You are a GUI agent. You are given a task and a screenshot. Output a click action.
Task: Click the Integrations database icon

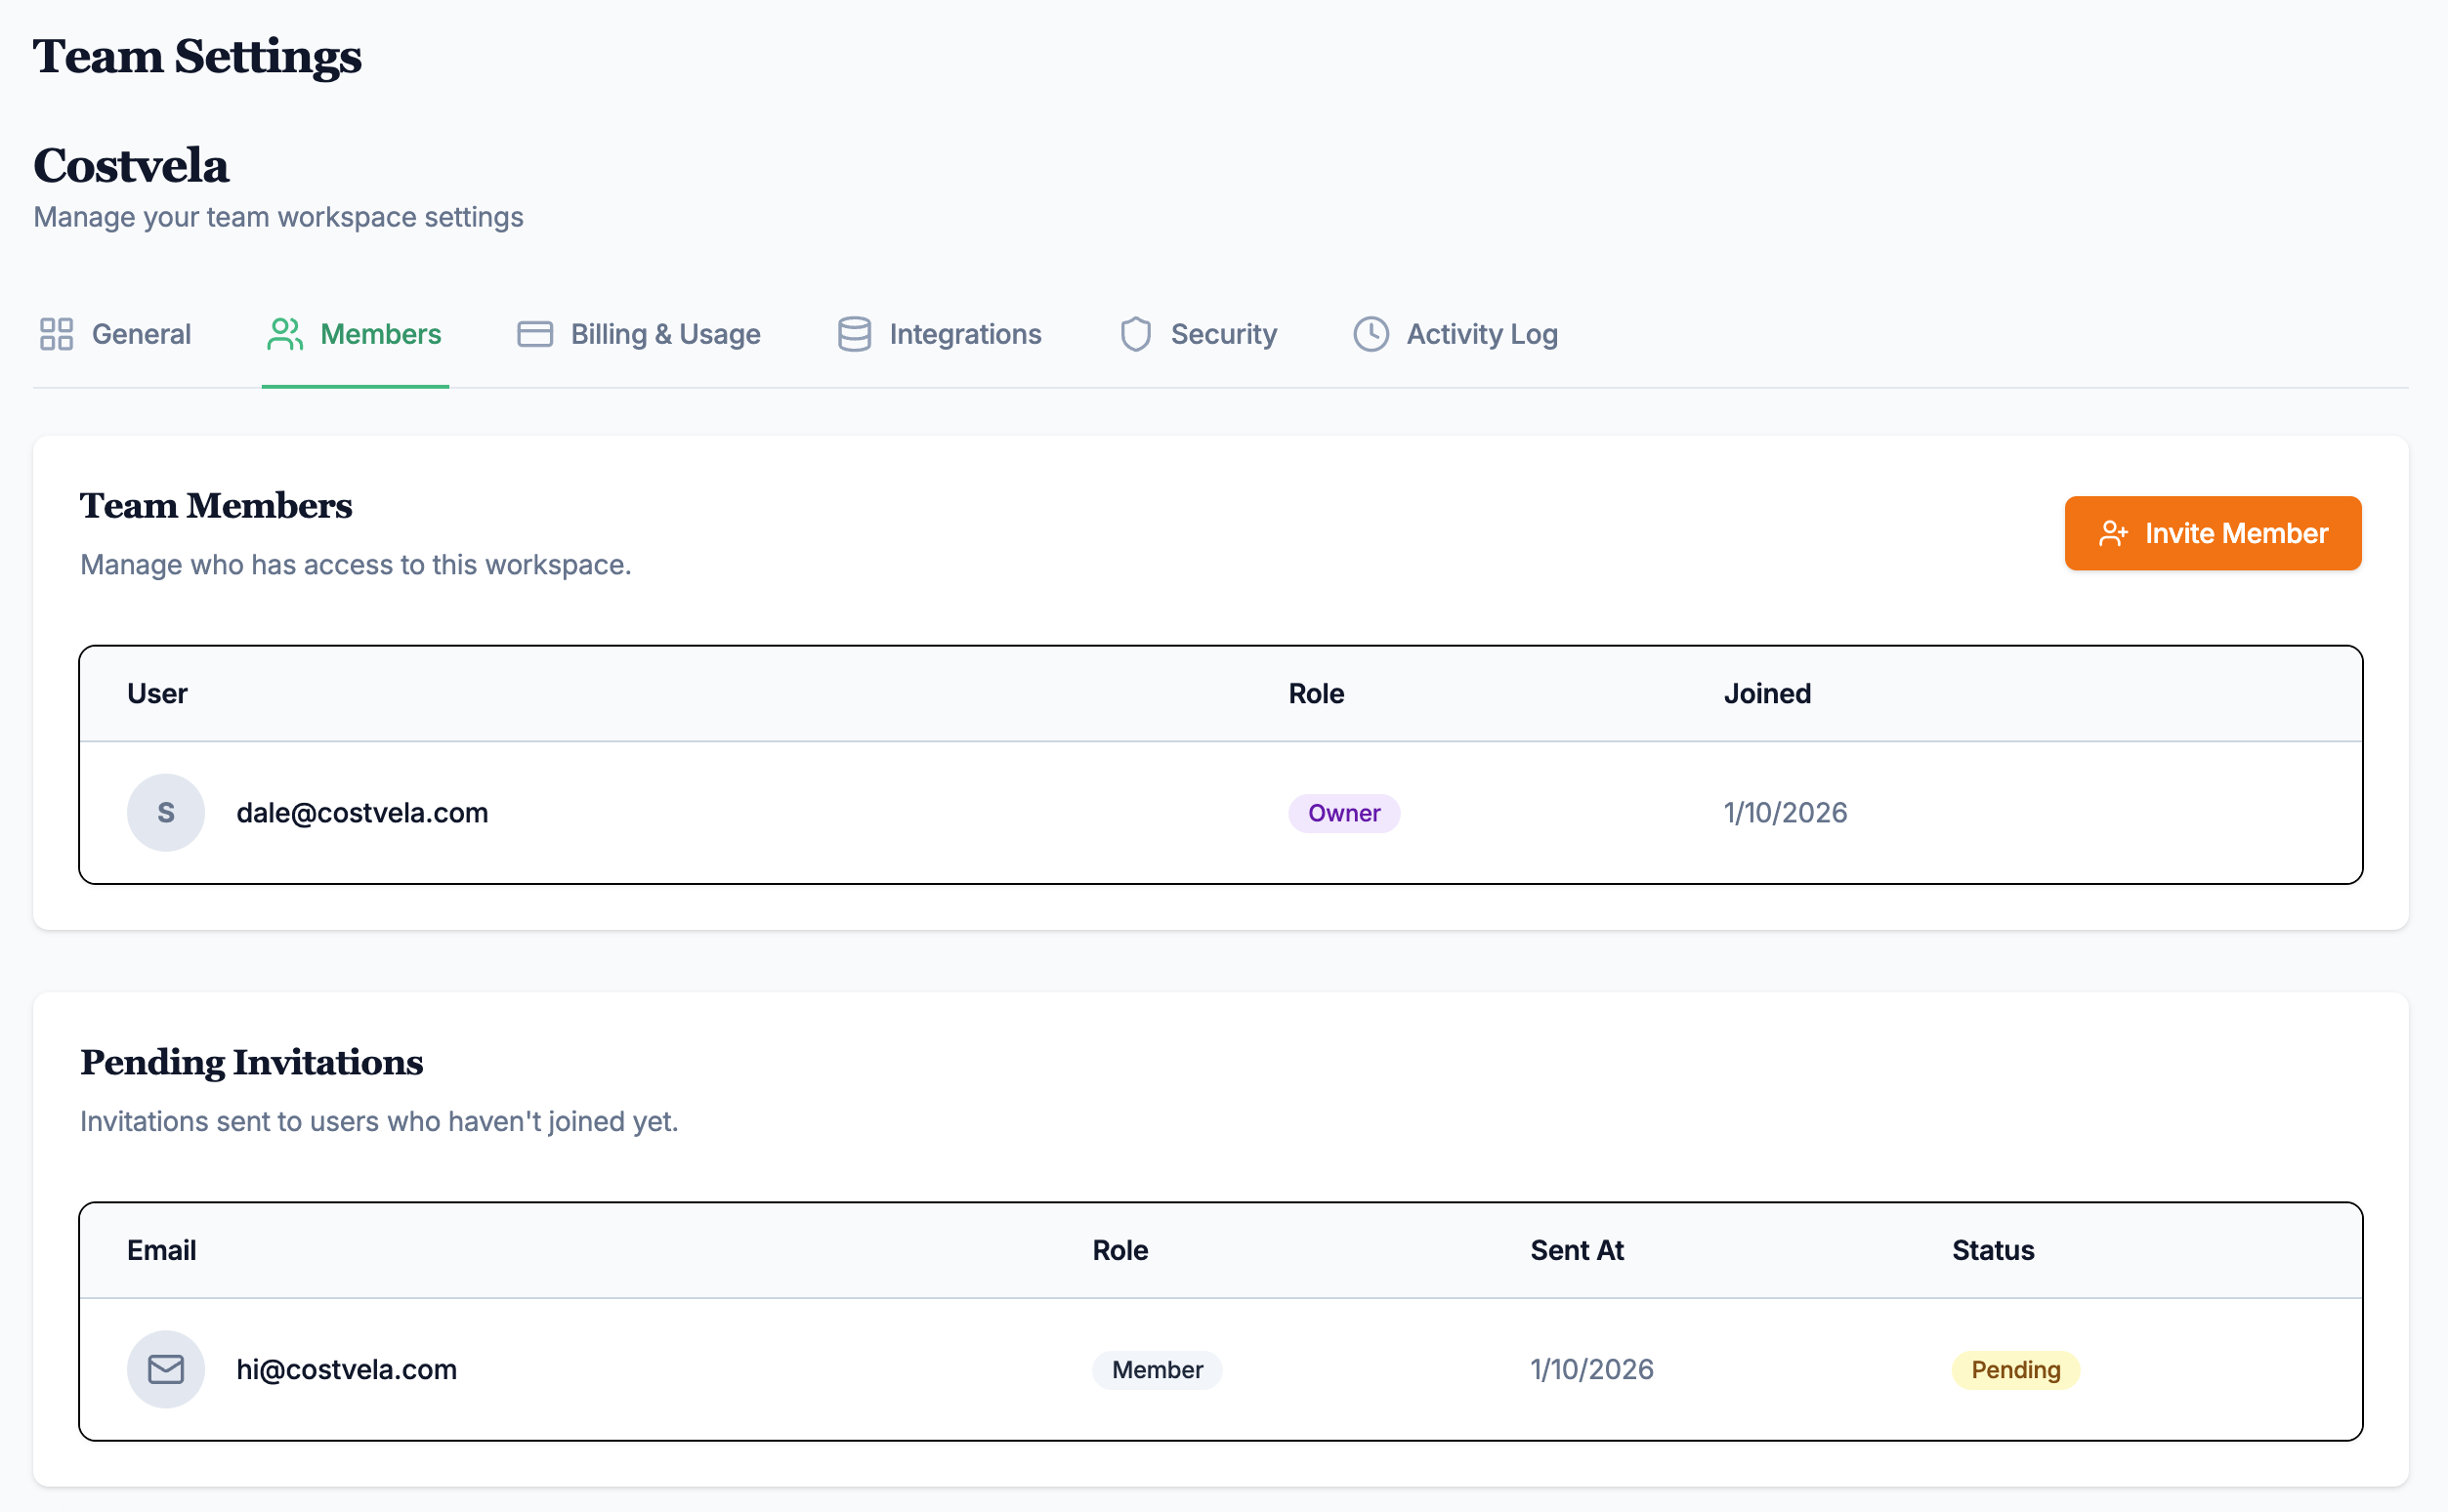click(x=853, y=334)
